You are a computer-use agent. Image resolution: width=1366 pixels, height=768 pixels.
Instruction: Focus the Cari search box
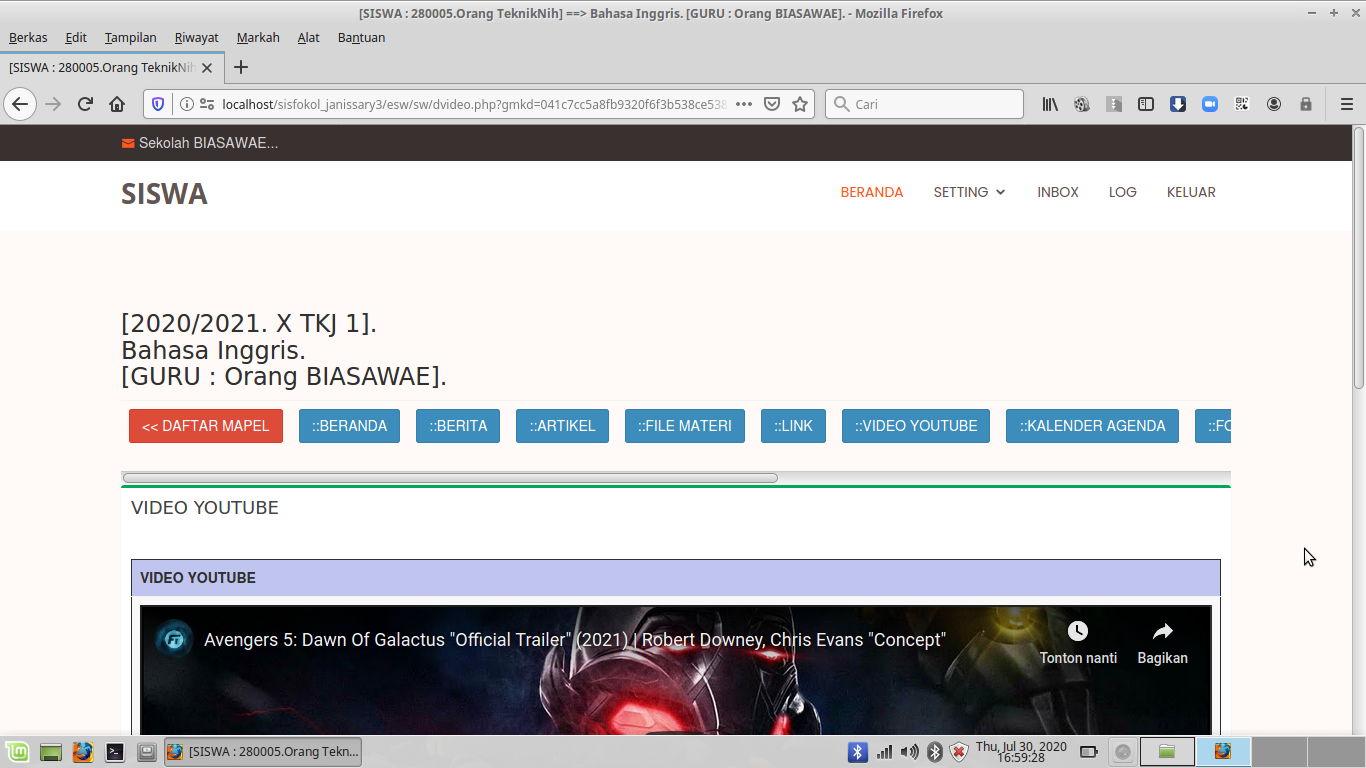924,104
